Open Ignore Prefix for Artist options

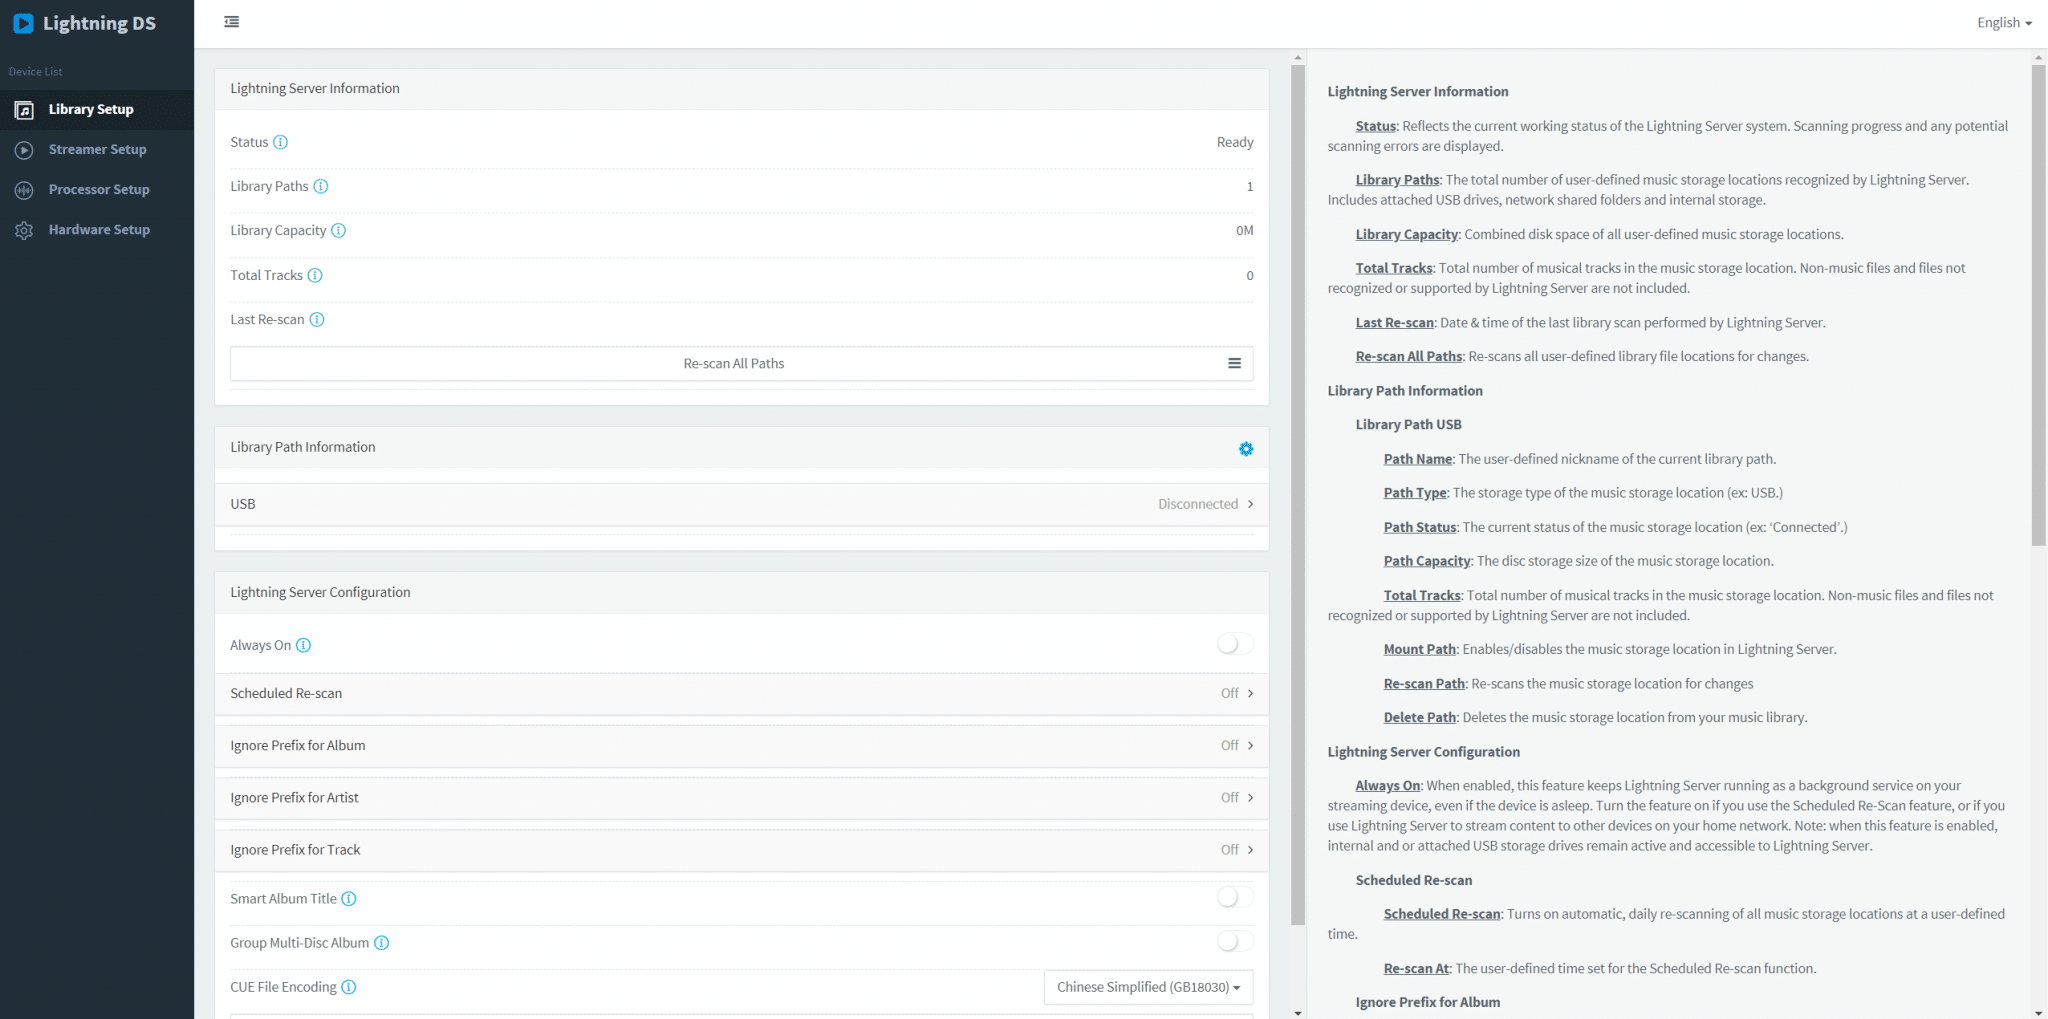coord(742,797)
